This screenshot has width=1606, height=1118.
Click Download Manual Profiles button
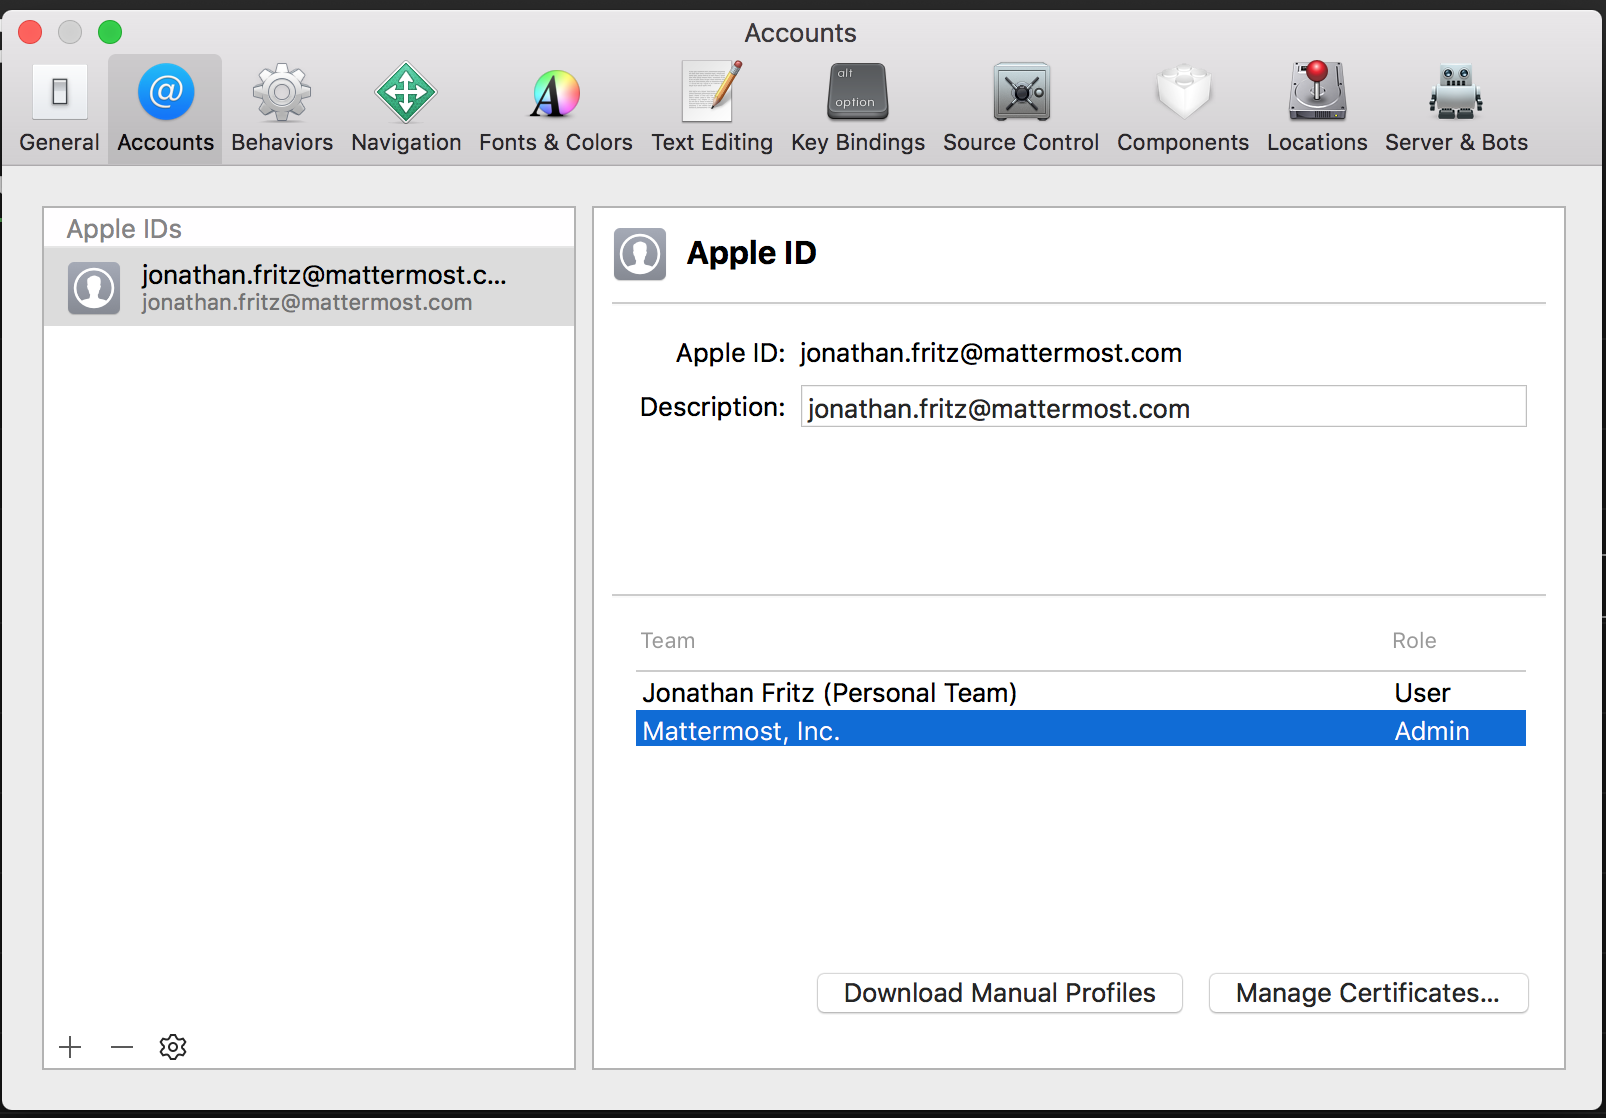point(999,993)
